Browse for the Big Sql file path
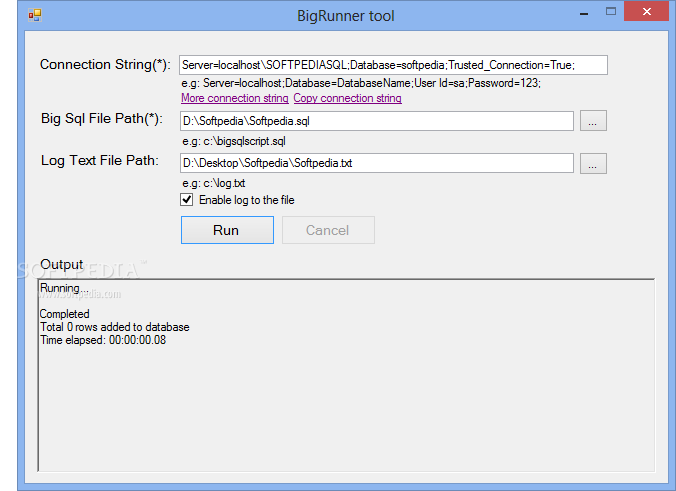 [x=593, y=121]
